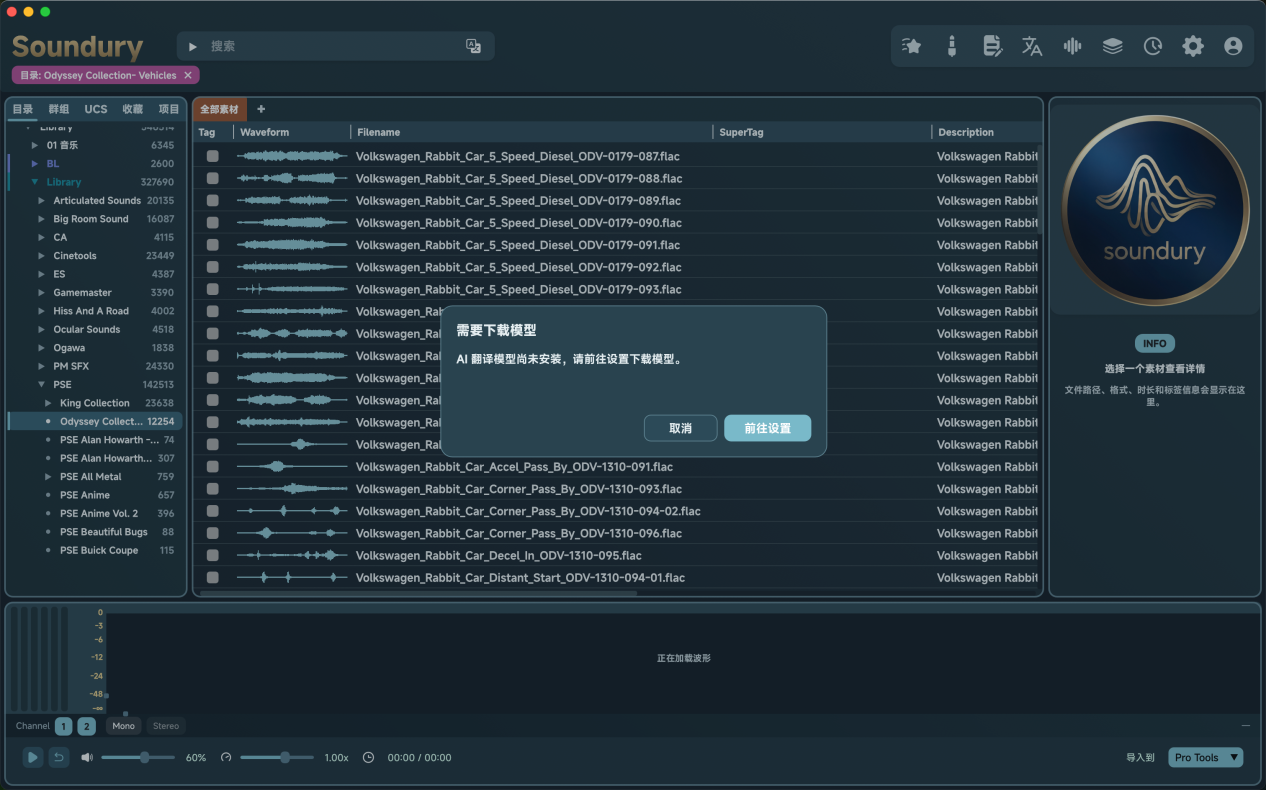
Task: Click the INFO badge
Action: click(x=1155, y=343)
